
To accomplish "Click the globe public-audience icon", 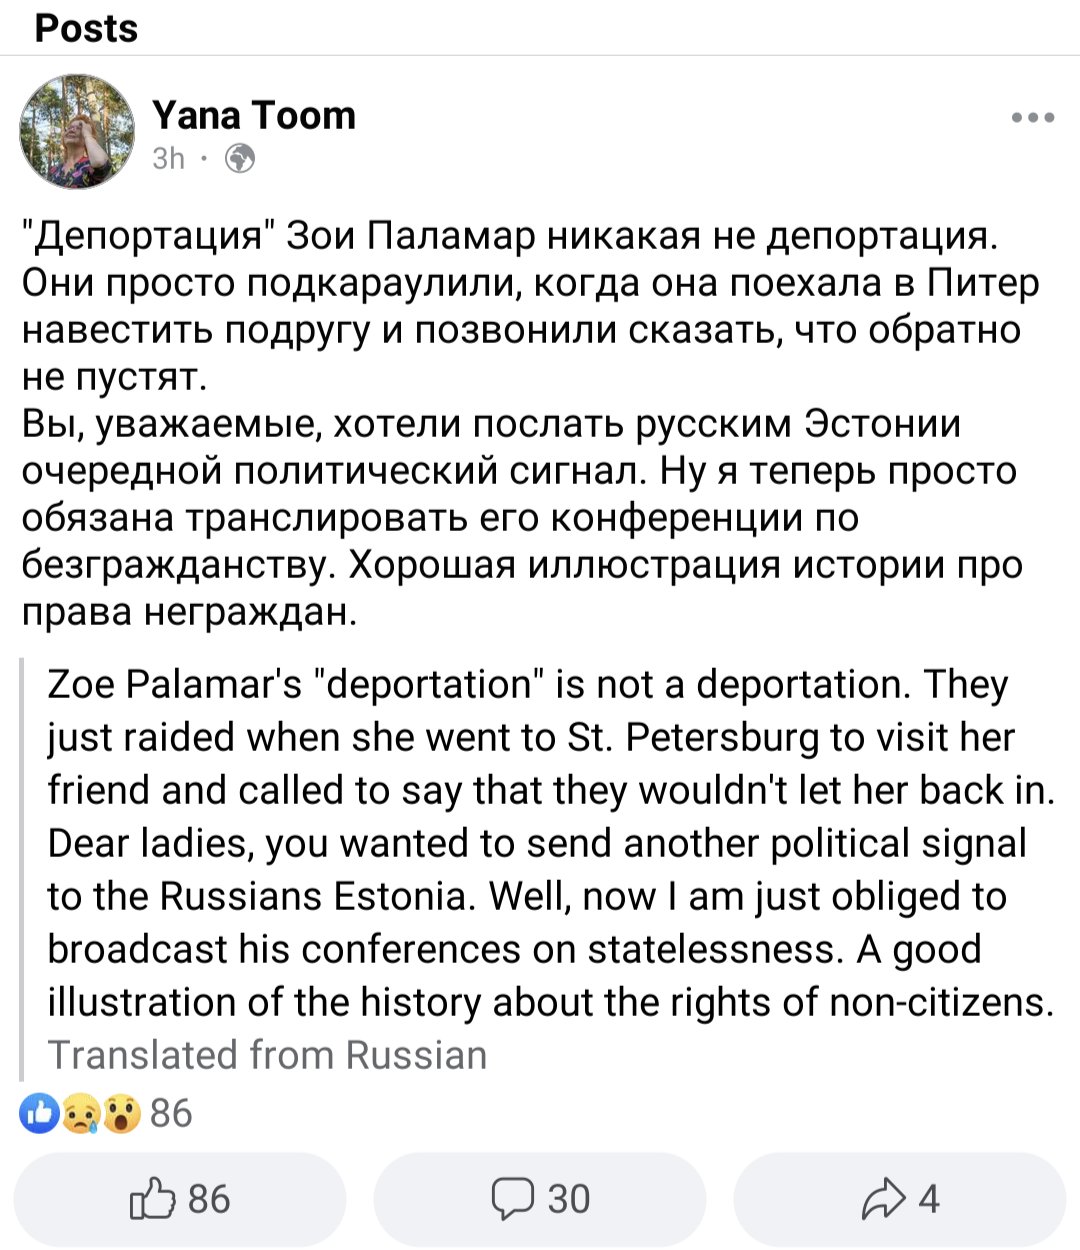I will (x=240, y=159).
